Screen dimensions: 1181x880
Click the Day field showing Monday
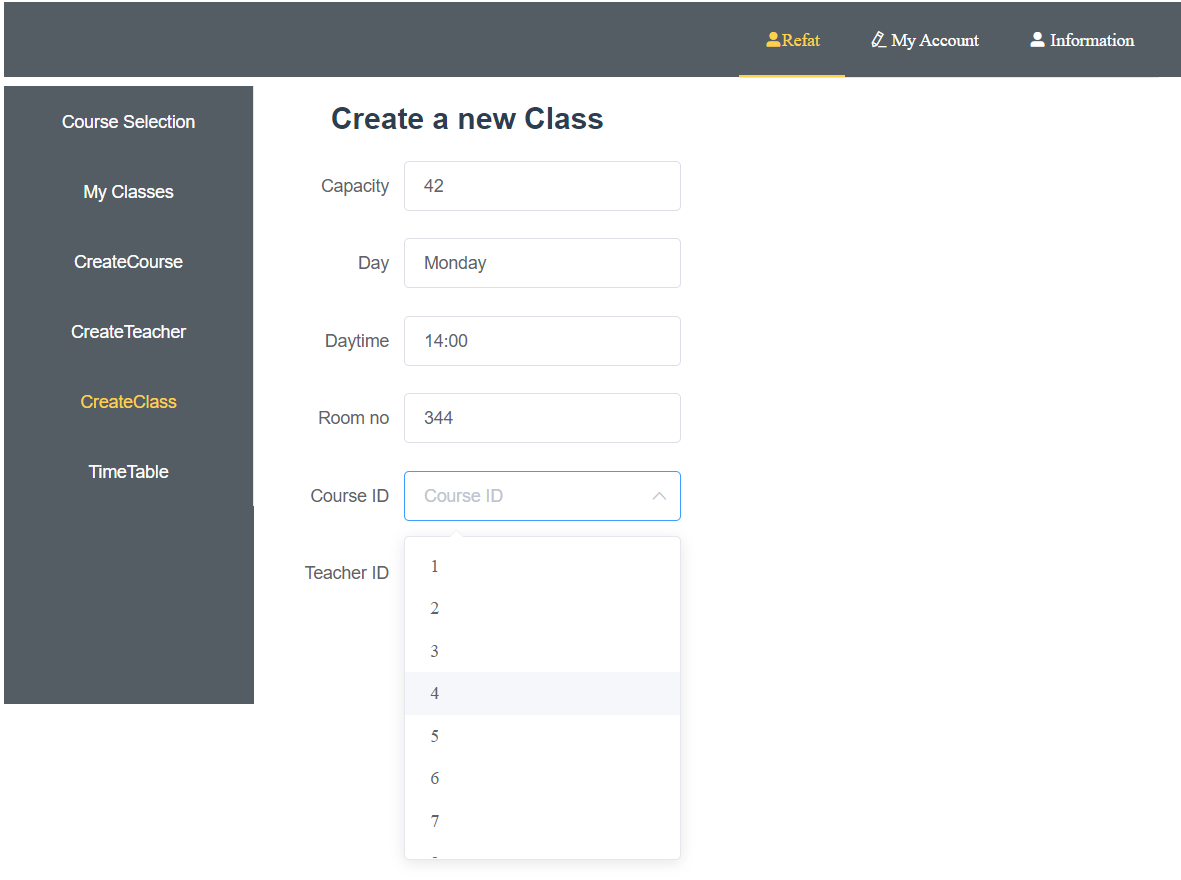542,262
